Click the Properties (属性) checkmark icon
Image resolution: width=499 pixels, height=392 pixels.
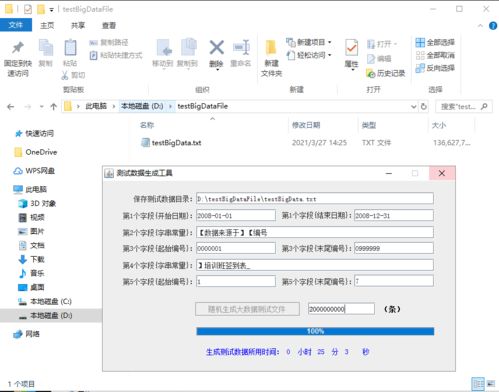tap(351, 48)
